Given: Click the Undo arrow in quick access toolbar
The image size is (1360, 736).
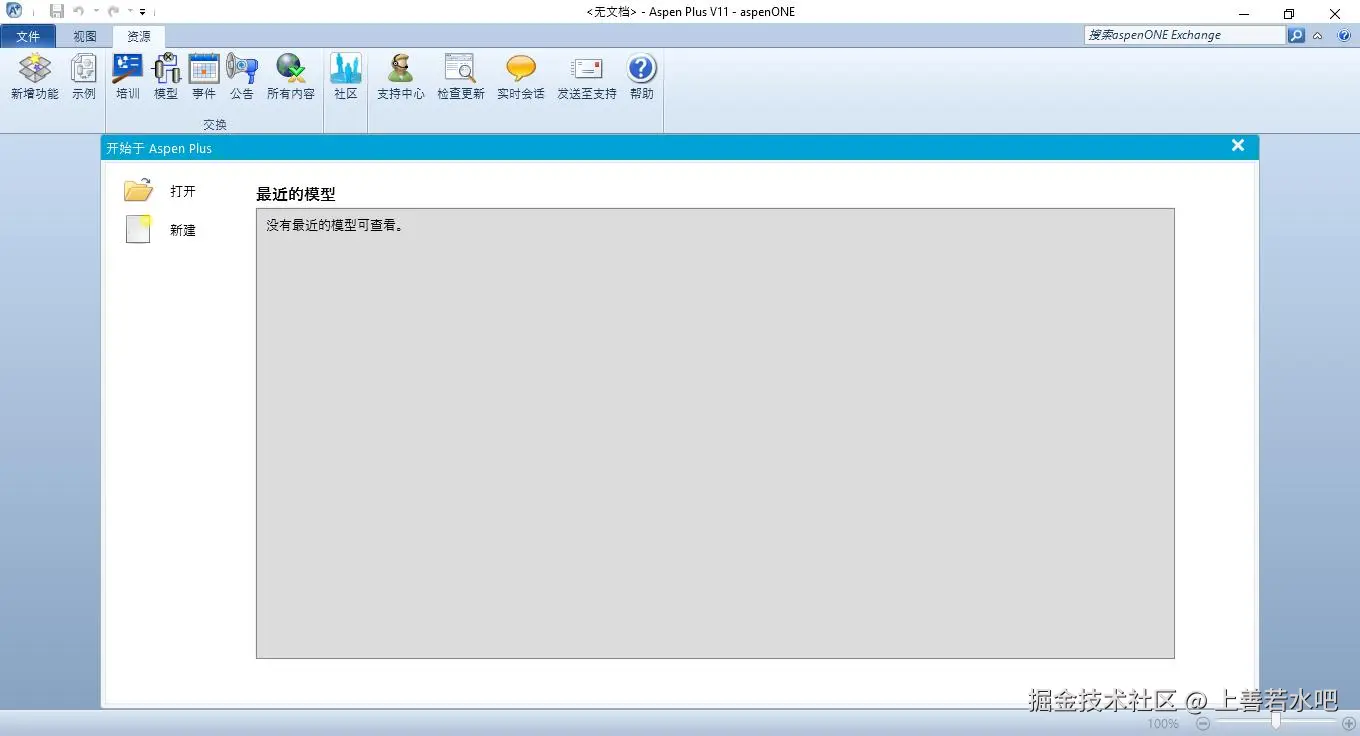Looking at the screenshot, I should (x=79, y=11).
